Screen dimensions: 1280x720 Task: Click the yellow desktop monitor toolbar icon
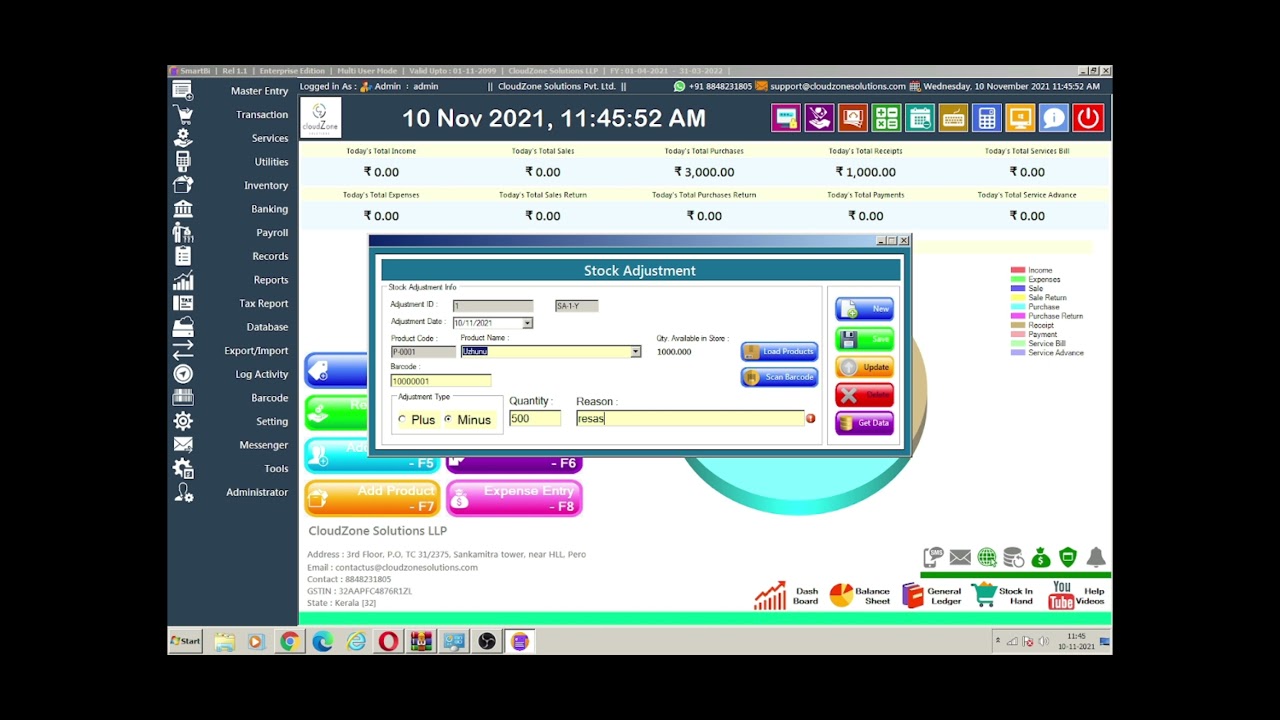(x=1020, y=118)
